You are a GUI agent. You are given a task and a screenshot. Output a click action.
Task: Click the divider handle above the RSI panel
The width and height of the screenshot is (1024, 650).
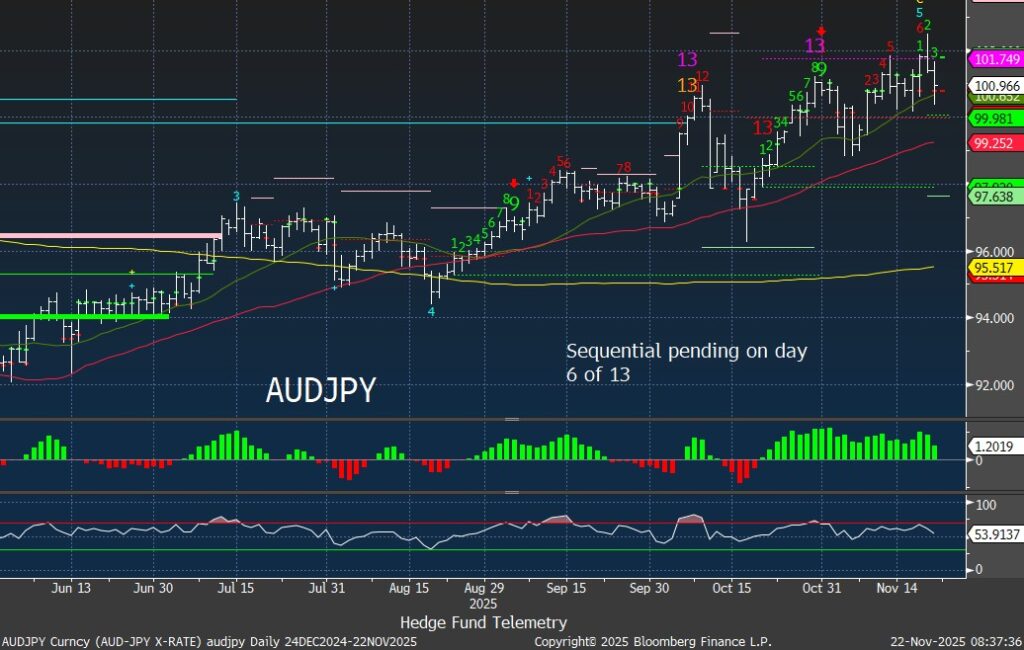pyautogui.click(x=512, y=492)
